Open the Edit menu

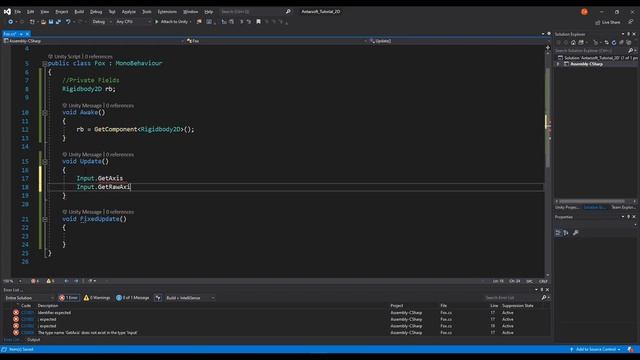tap(30, 12)
